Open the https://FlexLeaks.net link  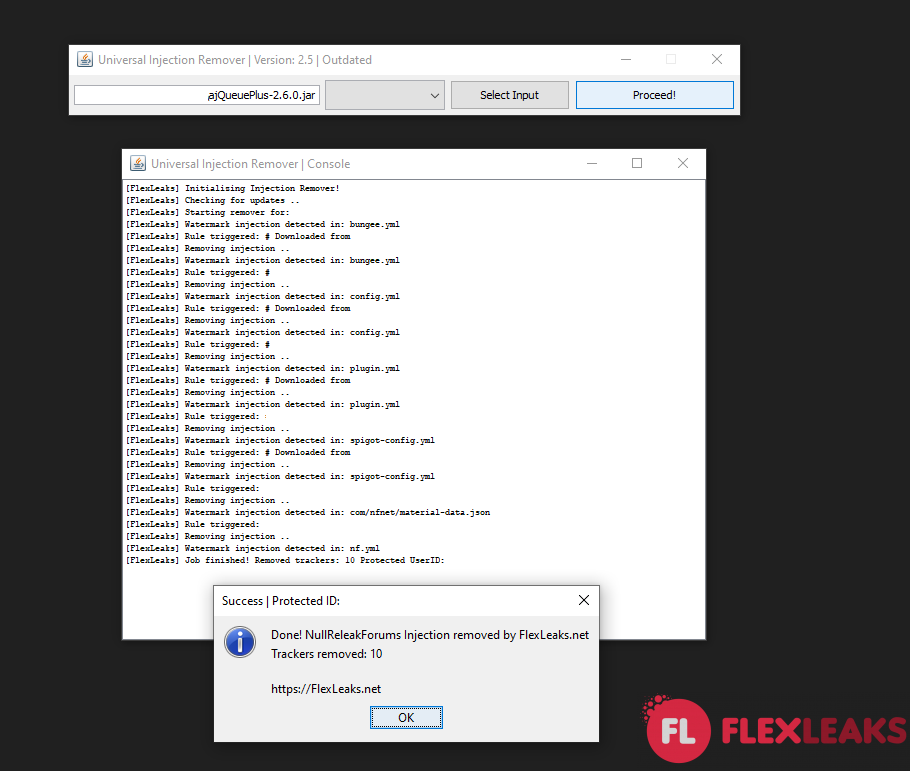pos(325,688)
